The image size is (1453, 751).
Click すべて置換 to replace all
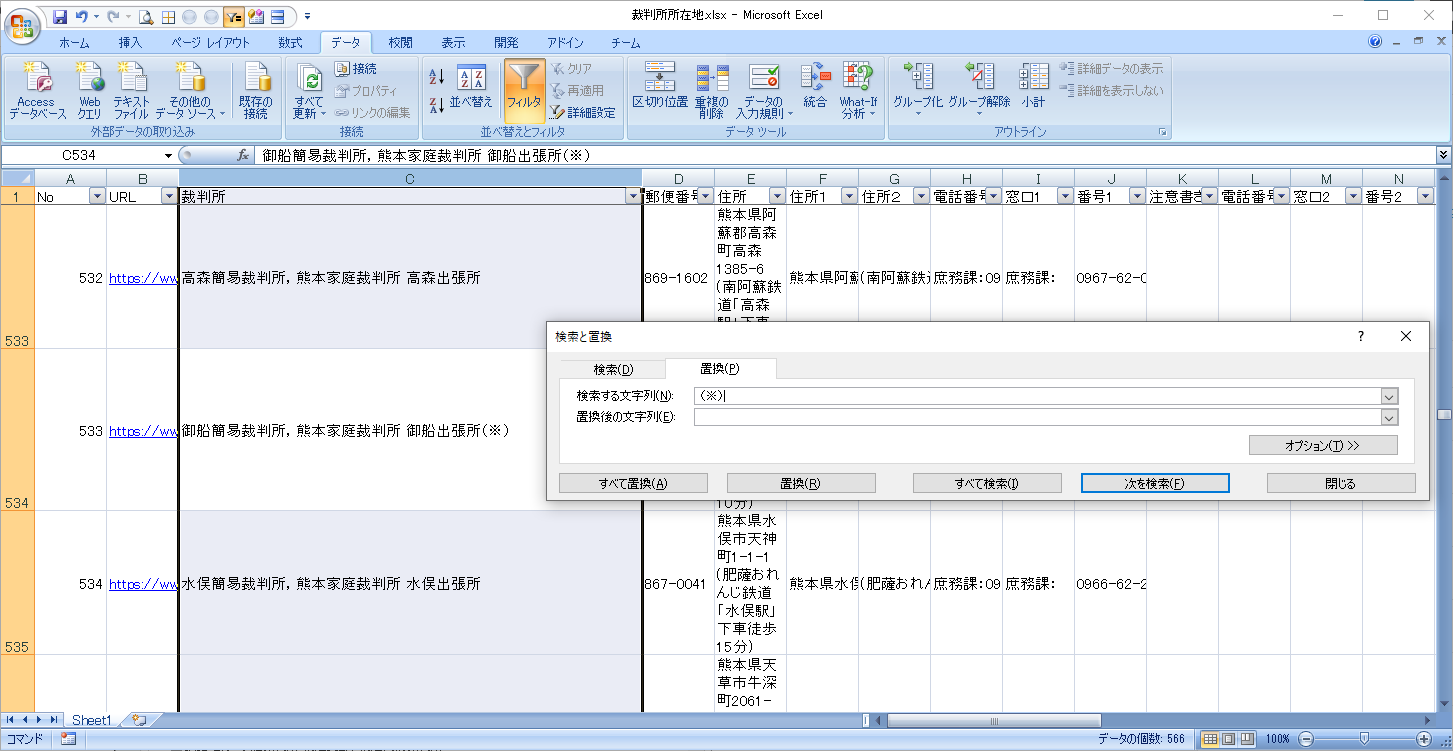click(x=633, y=484)
